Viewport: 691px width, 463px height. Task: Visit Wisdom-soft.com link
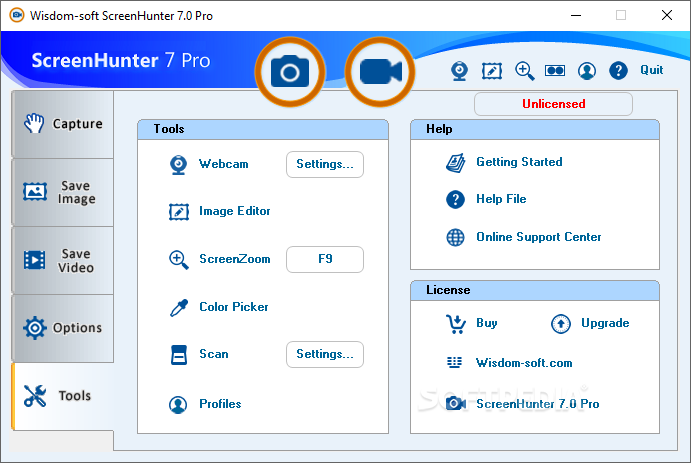[x=524, y=363]
